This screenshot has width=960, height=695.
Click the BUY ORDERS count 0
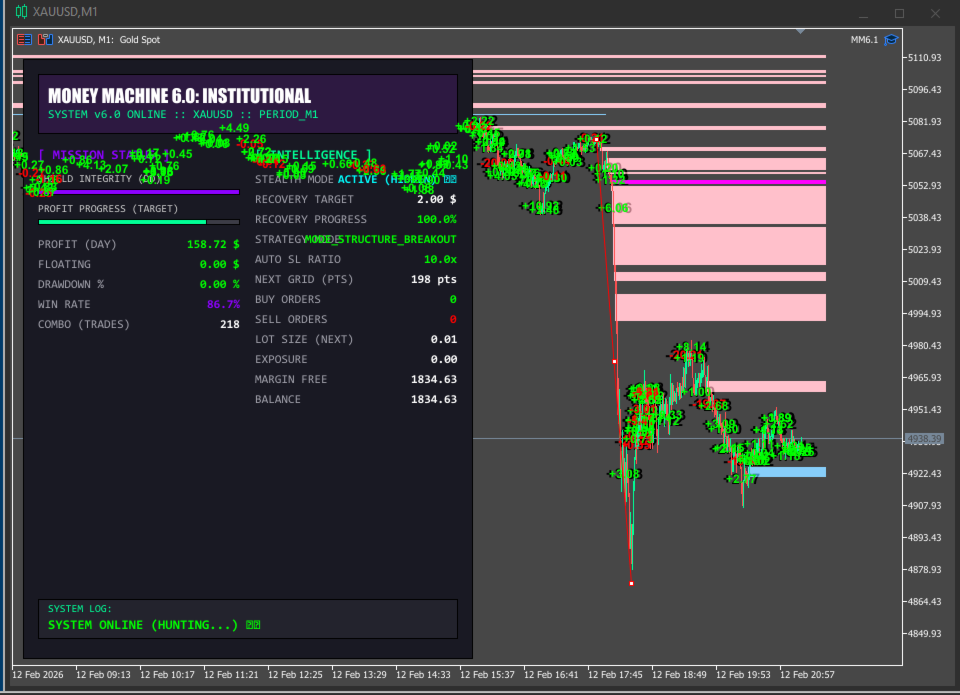tap(453, 299)
